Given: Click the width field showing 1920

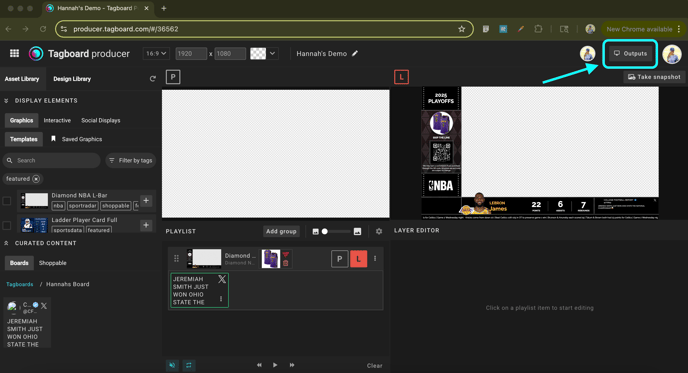Looking at the screenshot, I should click(191, 54).
